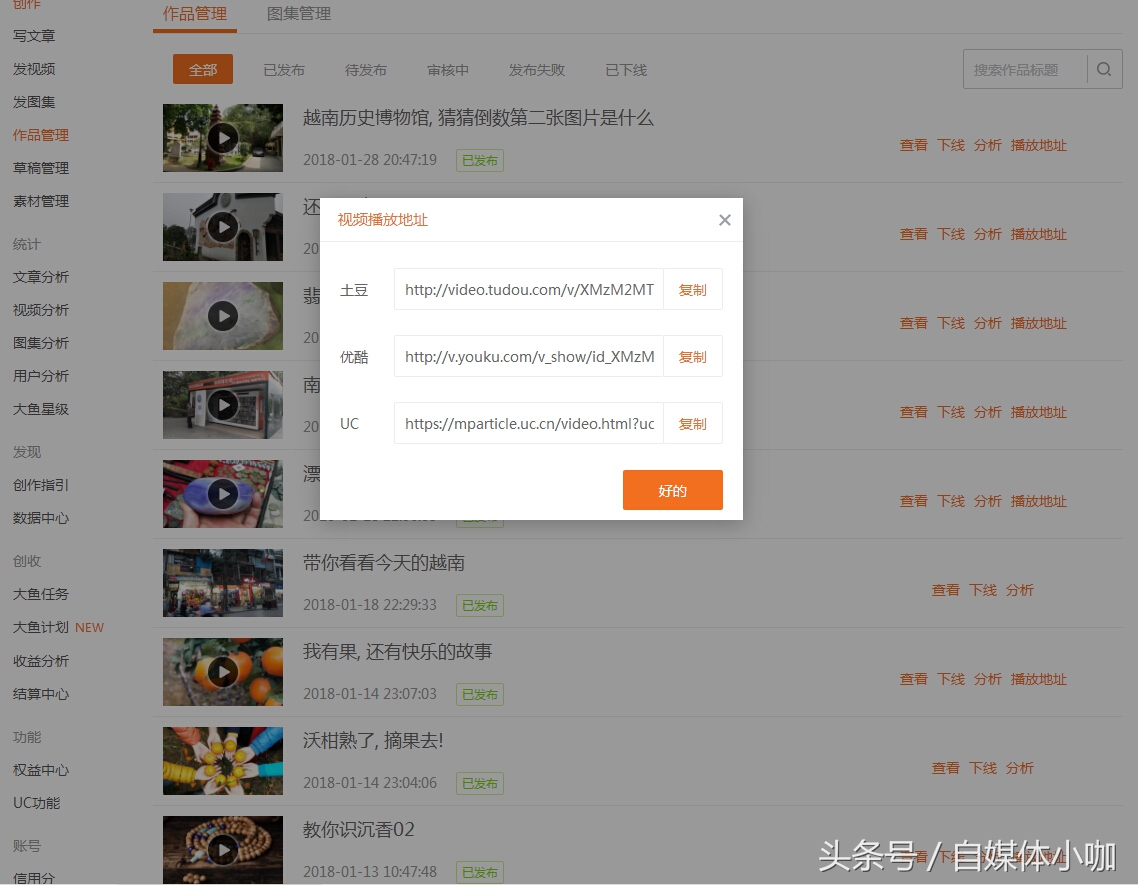Close the 视频播放地址 dialog
The image size is (1138, 885).
724,219
